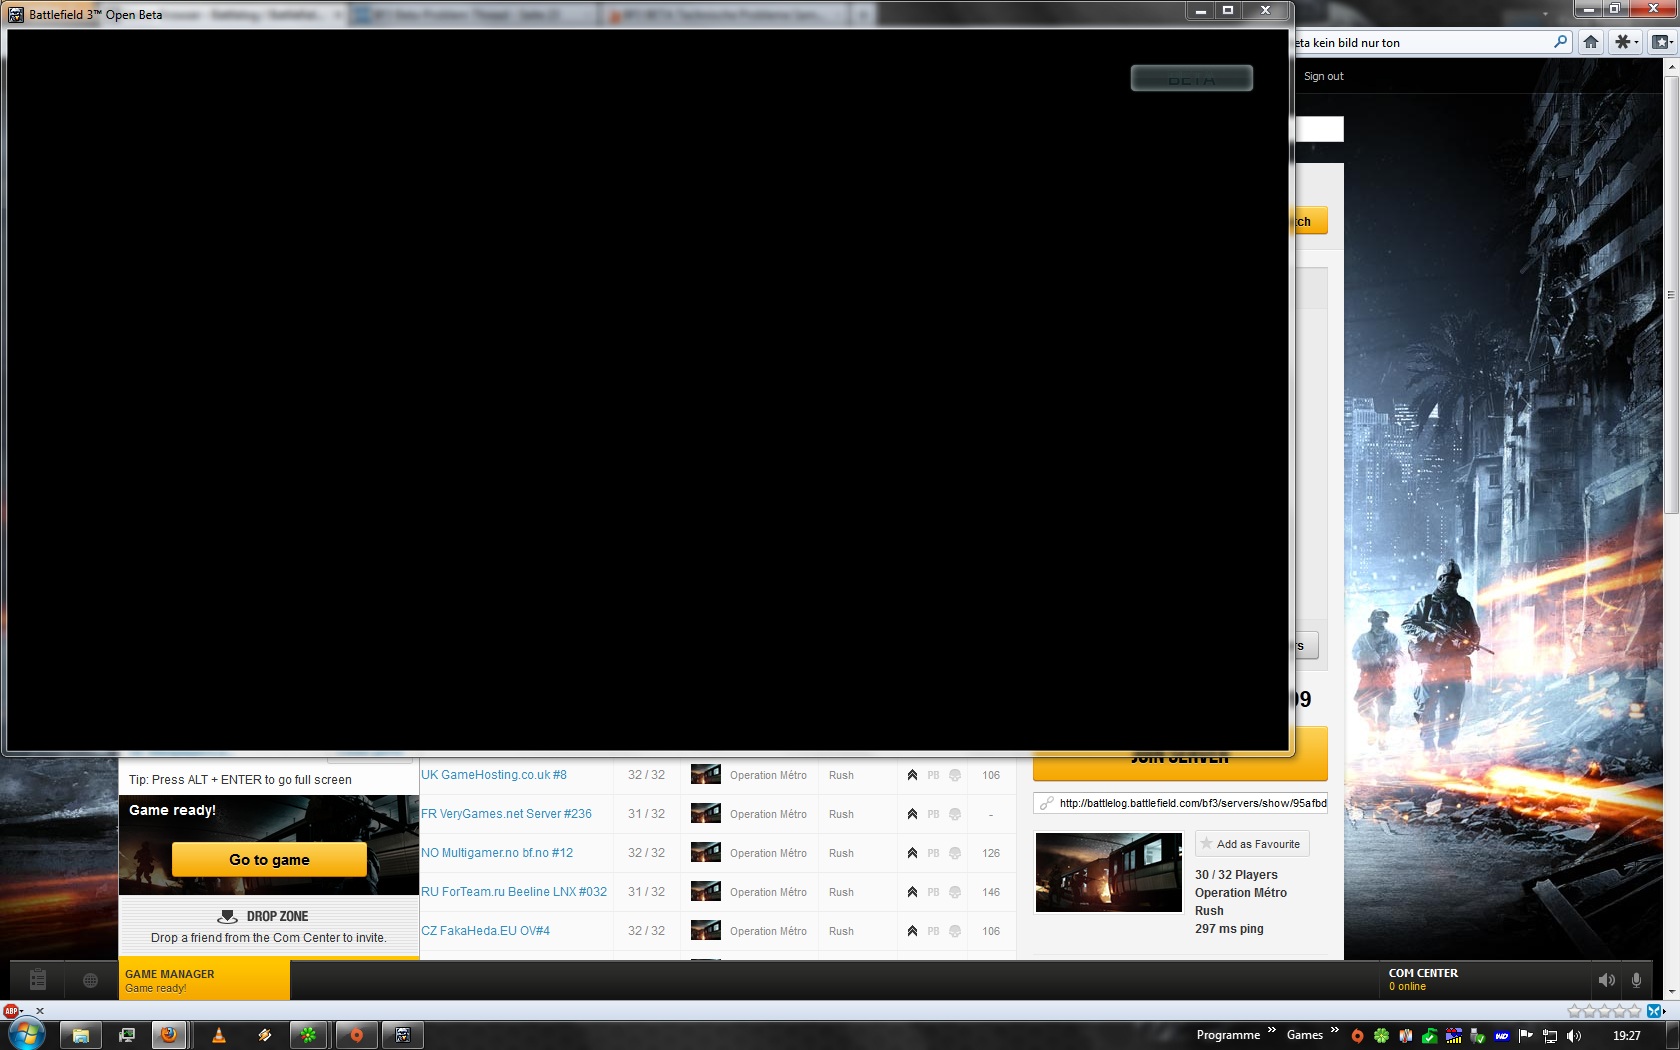Launch VLC media player from taskbar
The width and height of the screenshot is (1680, 1050).
(x=218, y=1035)
